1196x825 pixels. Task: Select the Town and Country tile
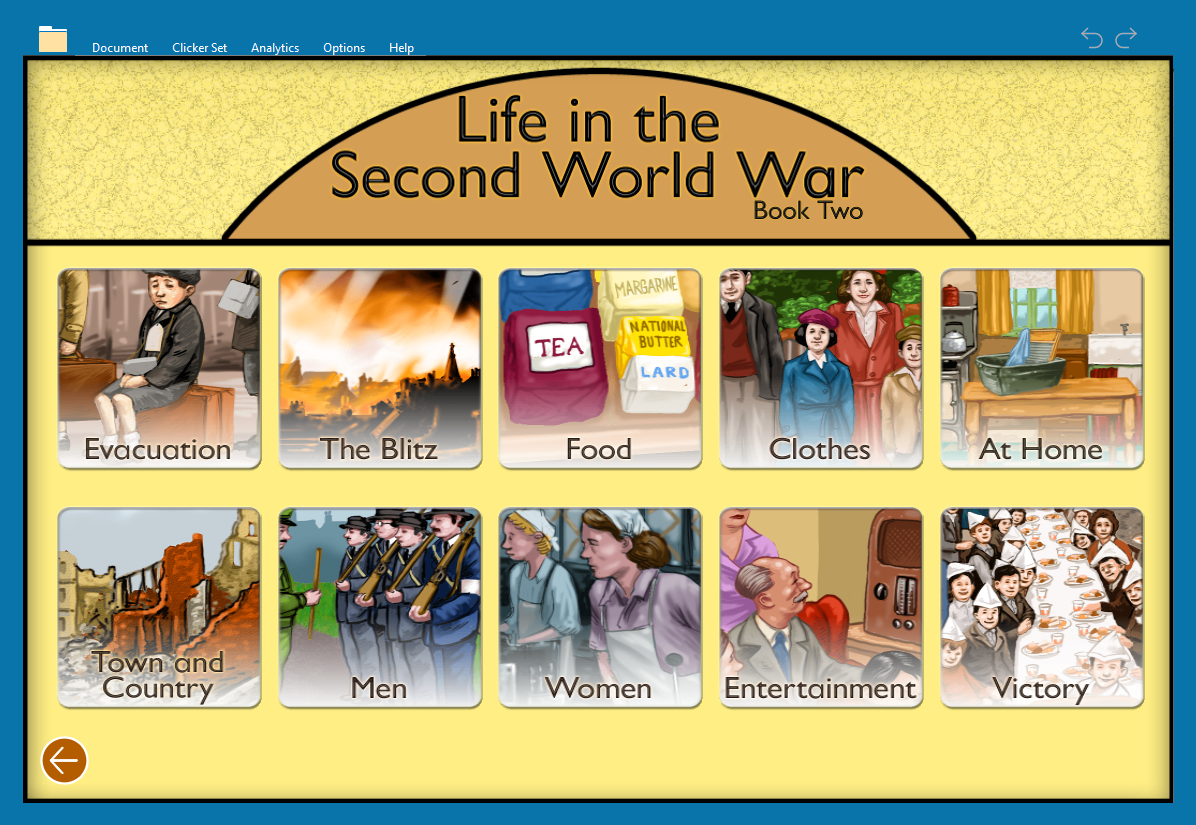tap(159, 607)
